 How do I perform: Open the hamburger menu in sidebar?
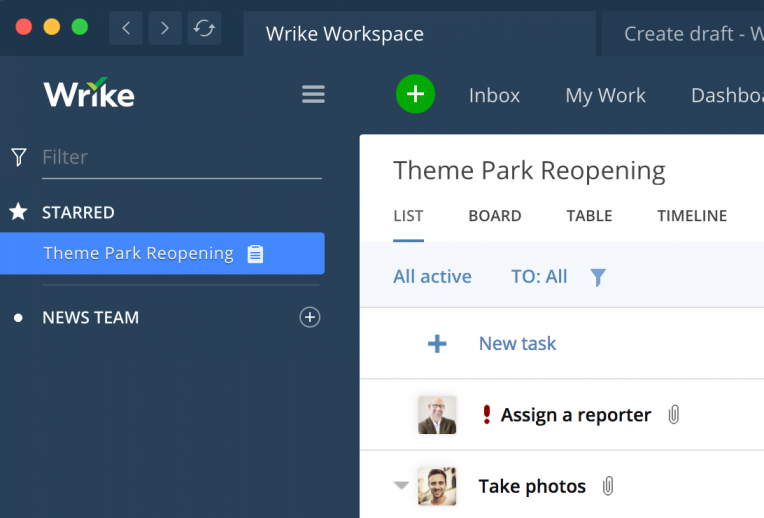click(313, 95)
